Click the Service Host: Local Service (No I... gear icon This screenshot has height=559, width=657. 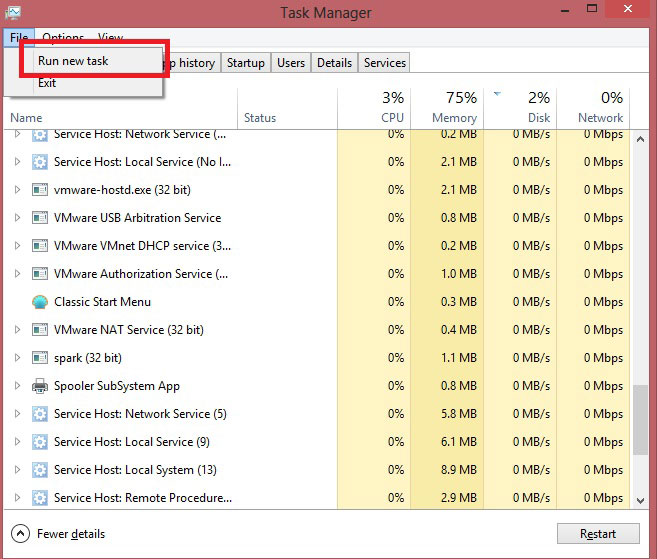40,162
